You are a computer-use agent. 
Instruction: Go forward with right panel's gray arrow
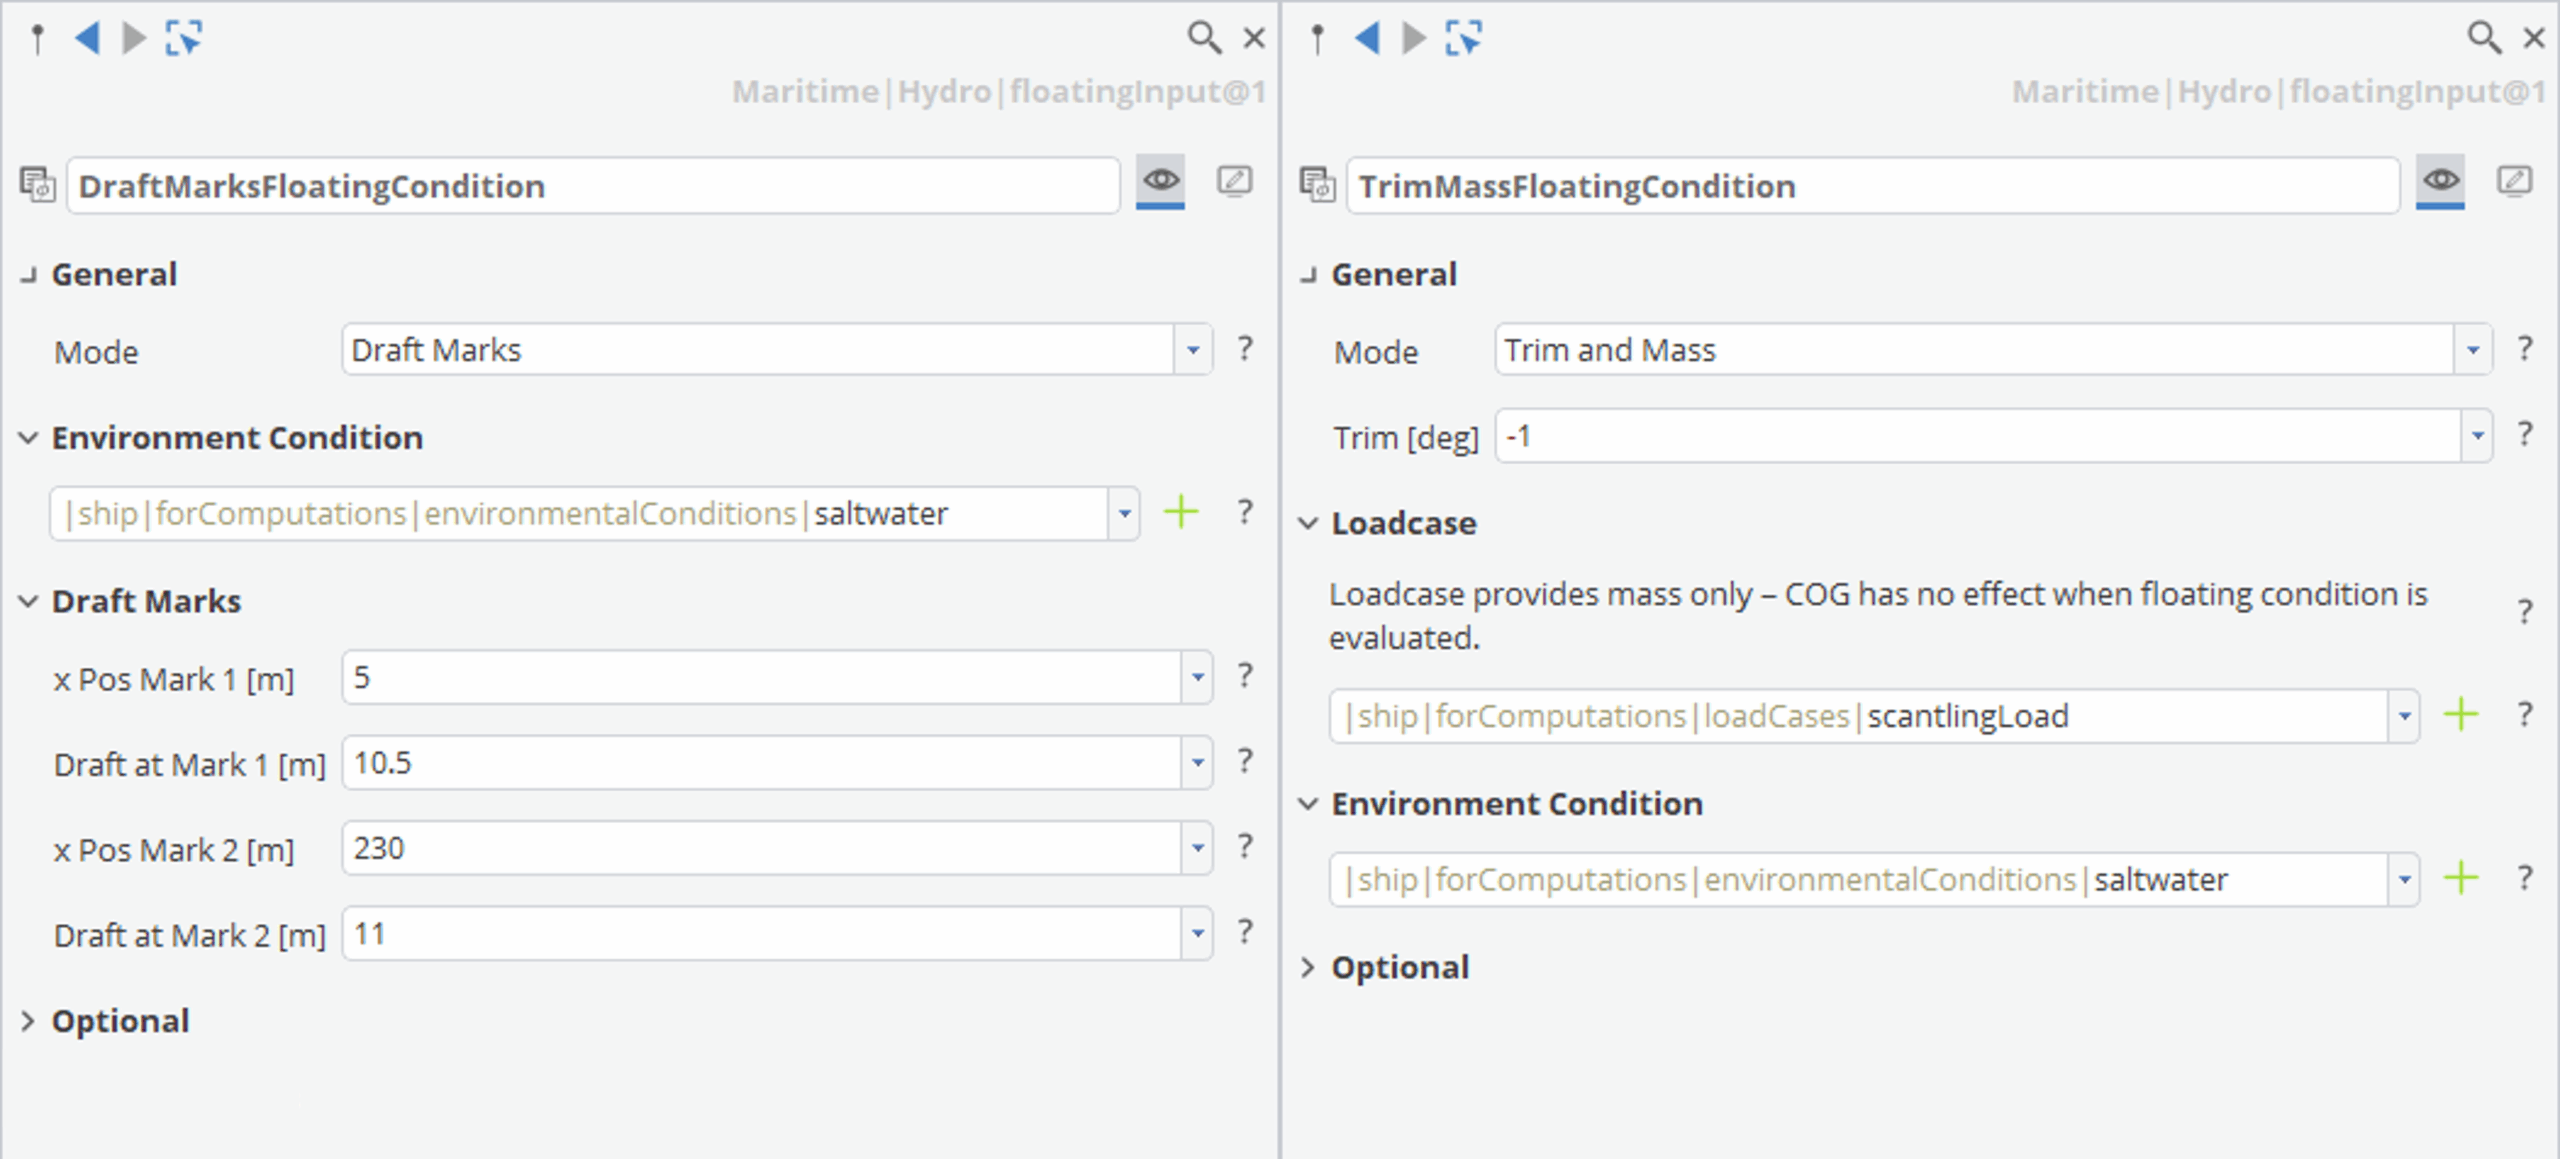pos(1413,39)
